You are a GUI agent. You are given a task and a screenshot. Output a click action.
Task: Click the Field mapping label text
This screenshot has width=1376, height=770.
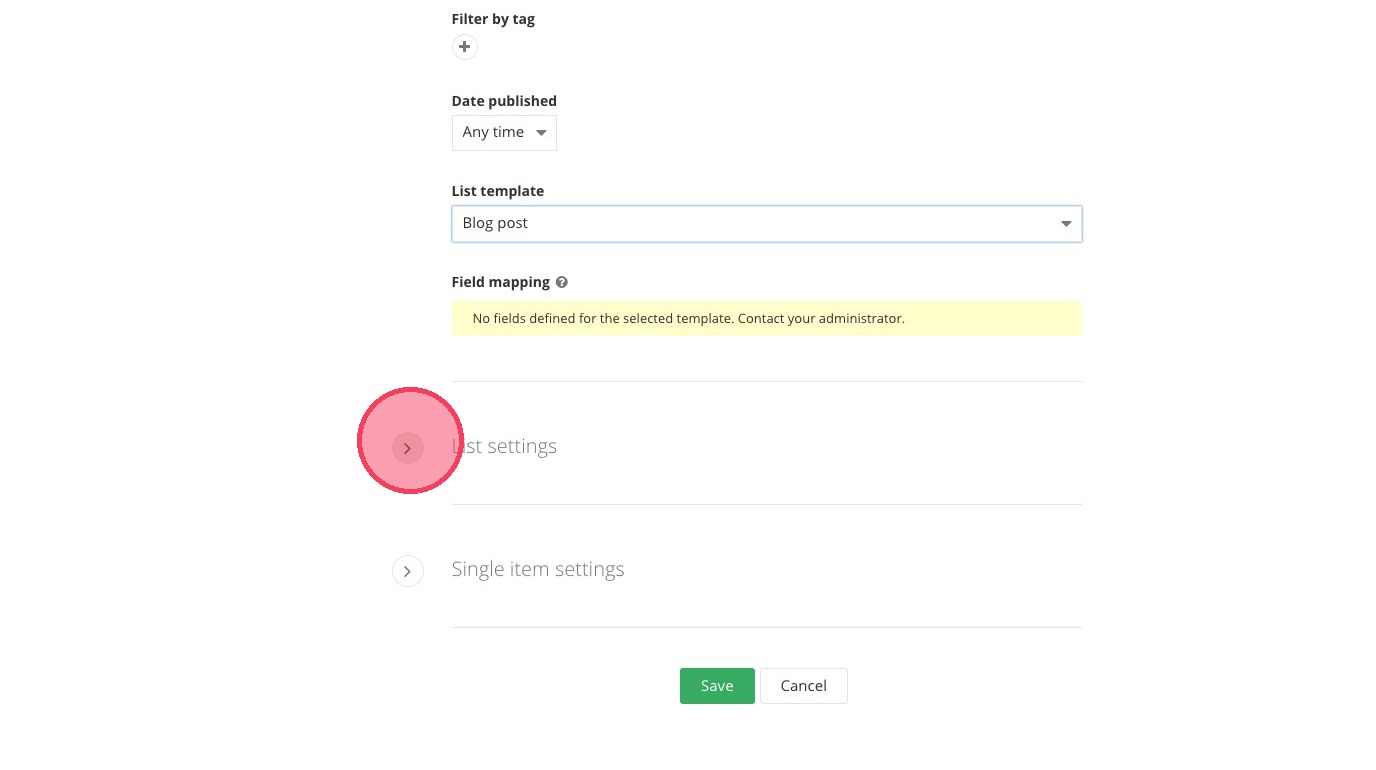[x=500, y=282]
